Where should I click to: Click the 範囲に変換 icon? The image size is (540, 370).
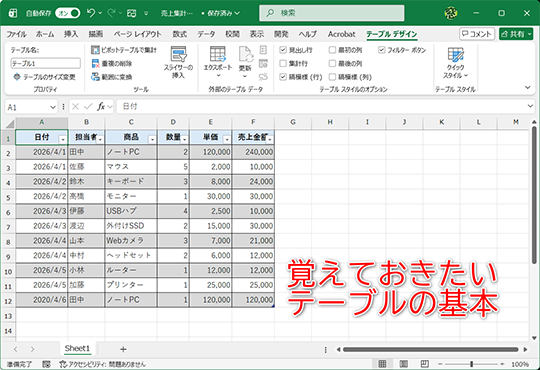tap(95, 77)
